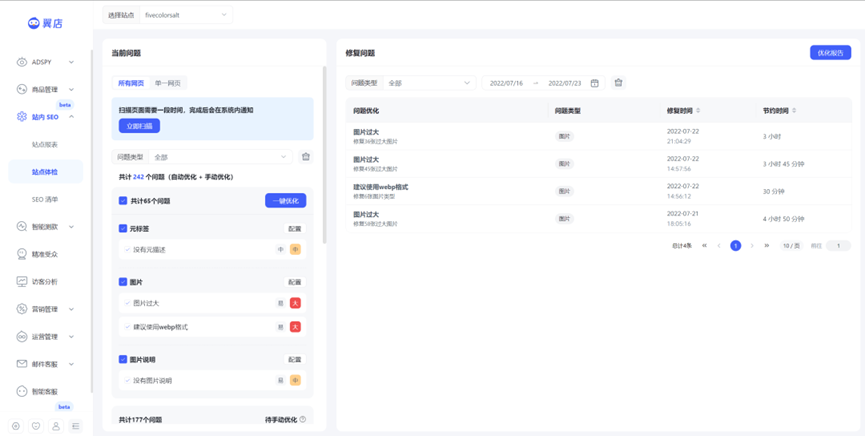Switch to the 所有网页 tab
The image size is (865, 436).
(131, 83)
